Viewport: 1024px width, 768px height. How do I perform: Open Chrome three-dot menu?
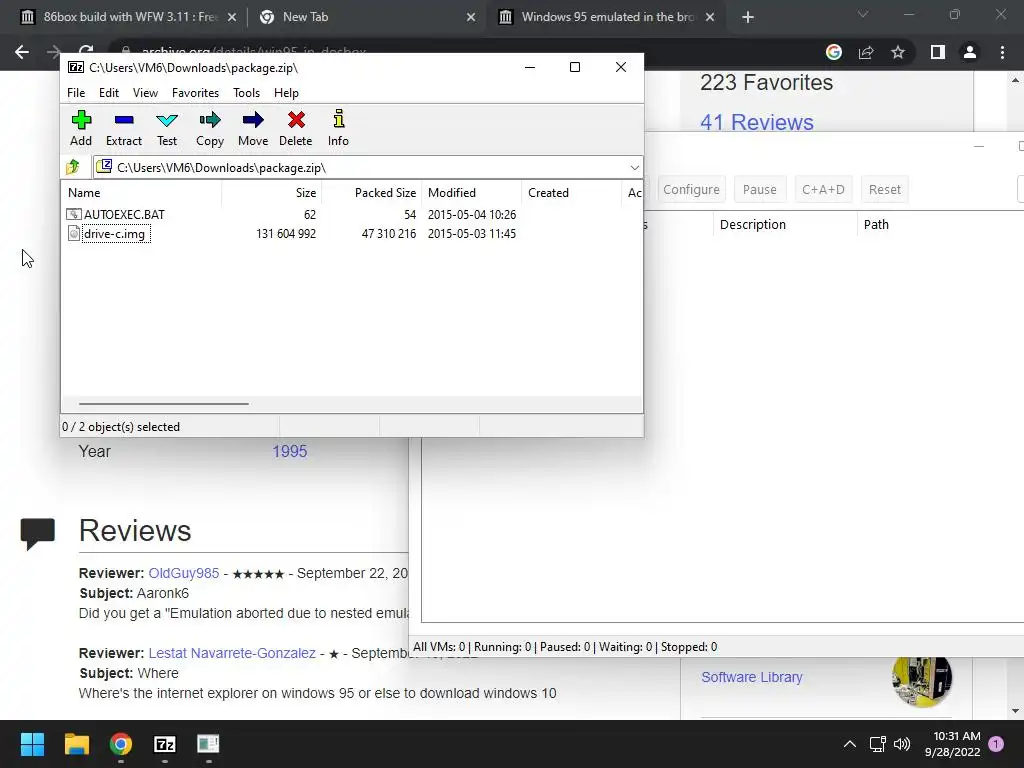click(1002, 52)
